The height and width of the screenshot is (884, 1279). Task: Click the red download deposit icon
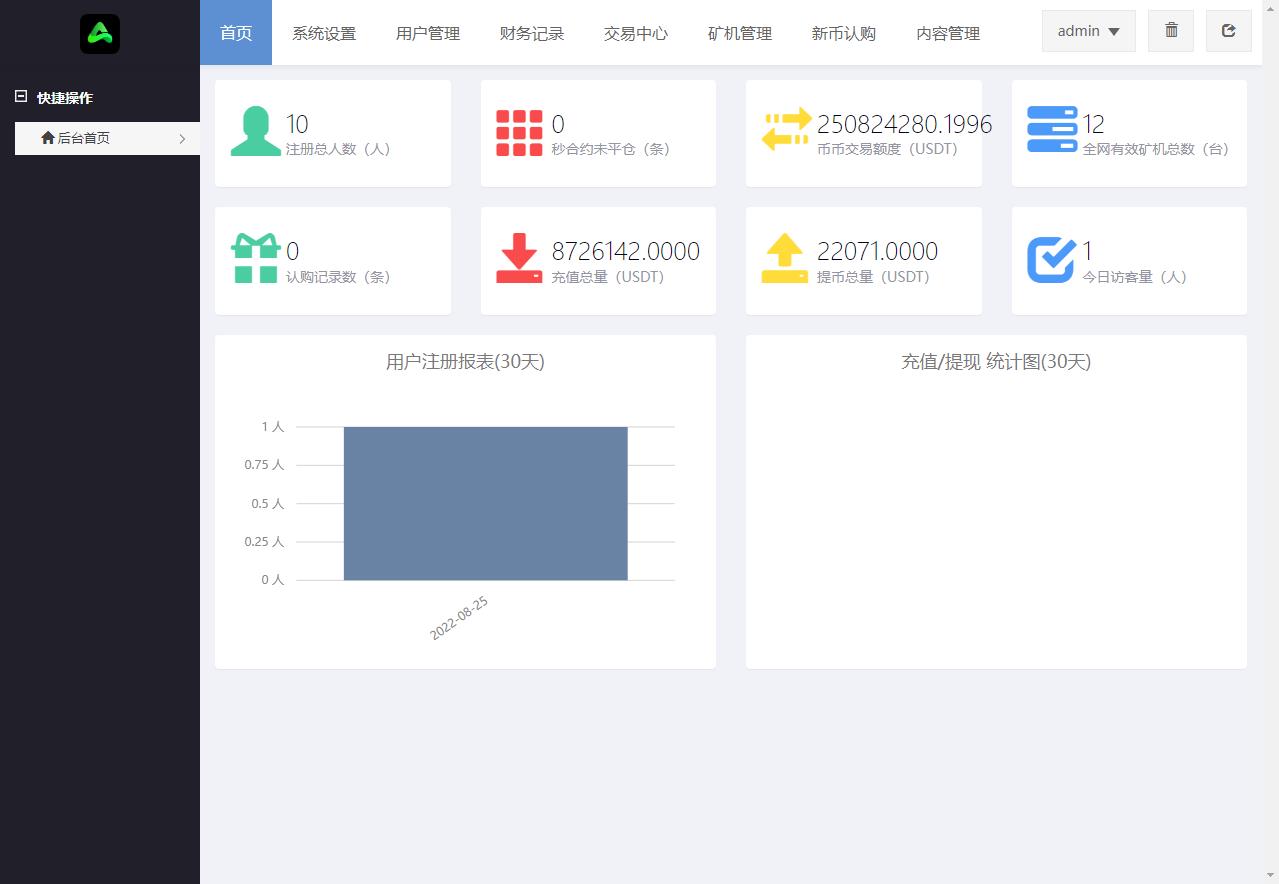519,258
